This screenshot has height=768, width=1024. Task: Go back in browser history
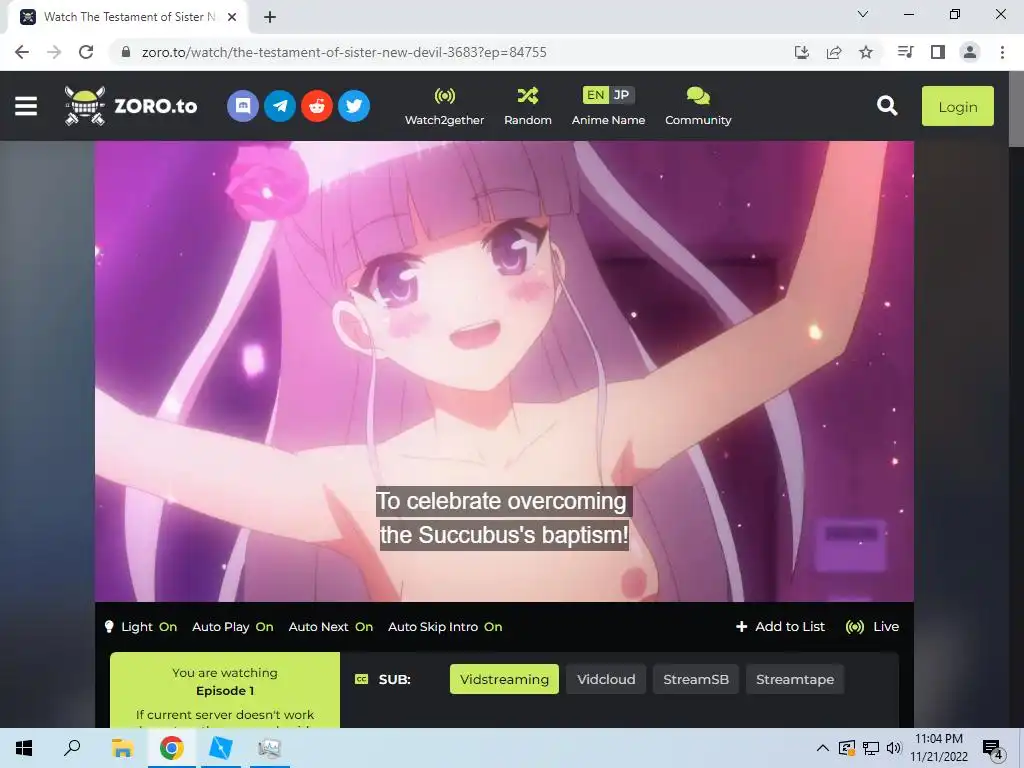[22, 52]
